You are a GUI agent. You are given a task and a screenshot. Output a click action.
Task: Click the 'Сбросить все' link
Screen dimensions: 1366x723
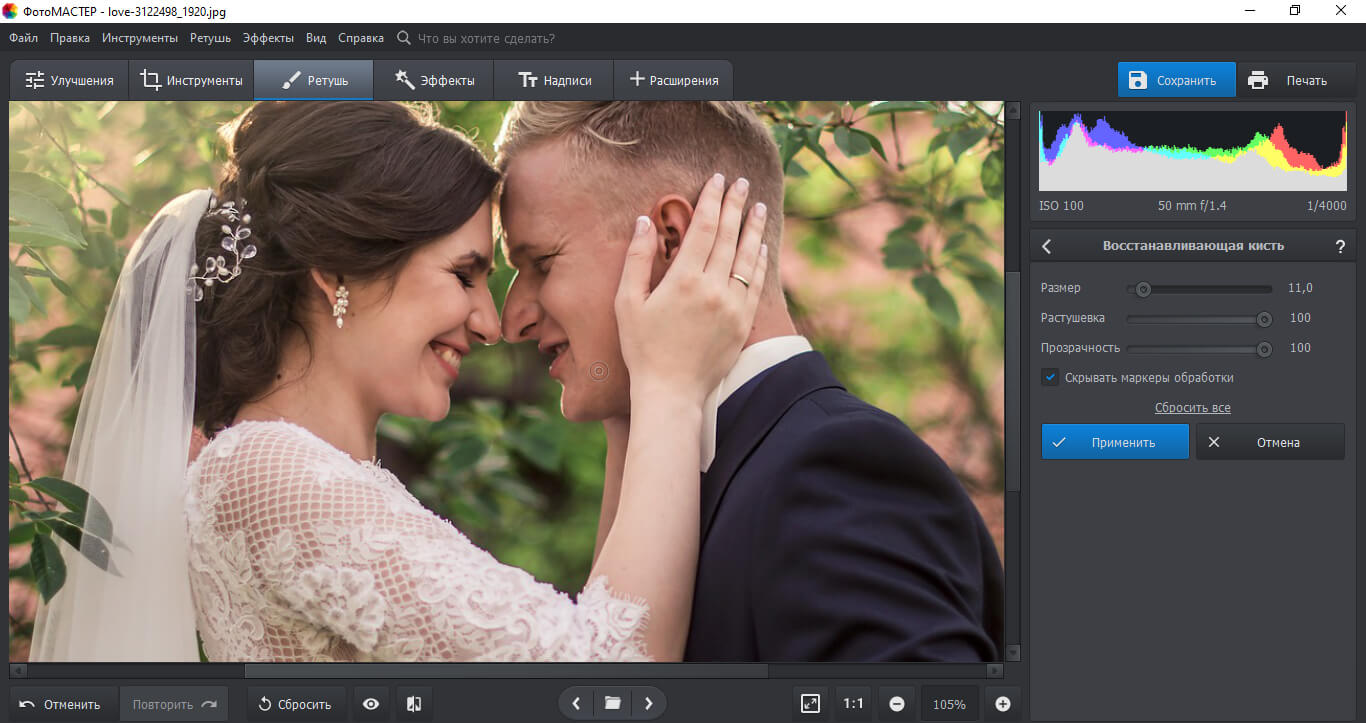point(1192,408)
